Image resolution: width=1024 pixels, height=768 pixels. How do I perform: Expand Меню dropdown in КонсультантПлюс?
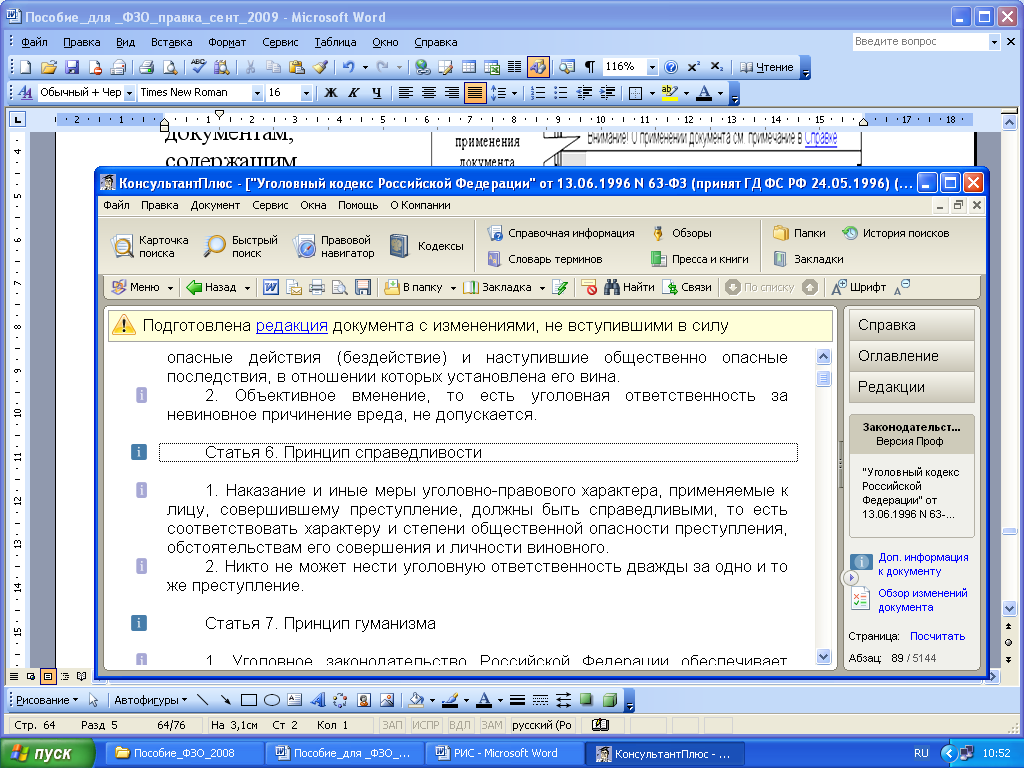[170, 288]
